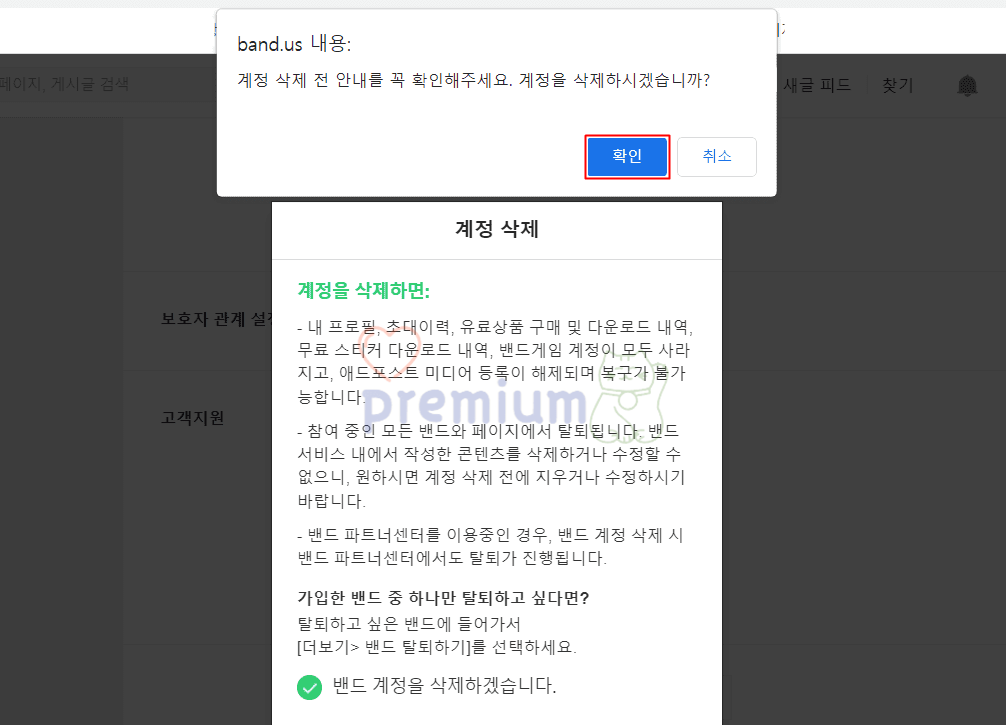1006x725 pixels.
Task: Click 취소 button in band.us alert
Action: tap(717, 157)
